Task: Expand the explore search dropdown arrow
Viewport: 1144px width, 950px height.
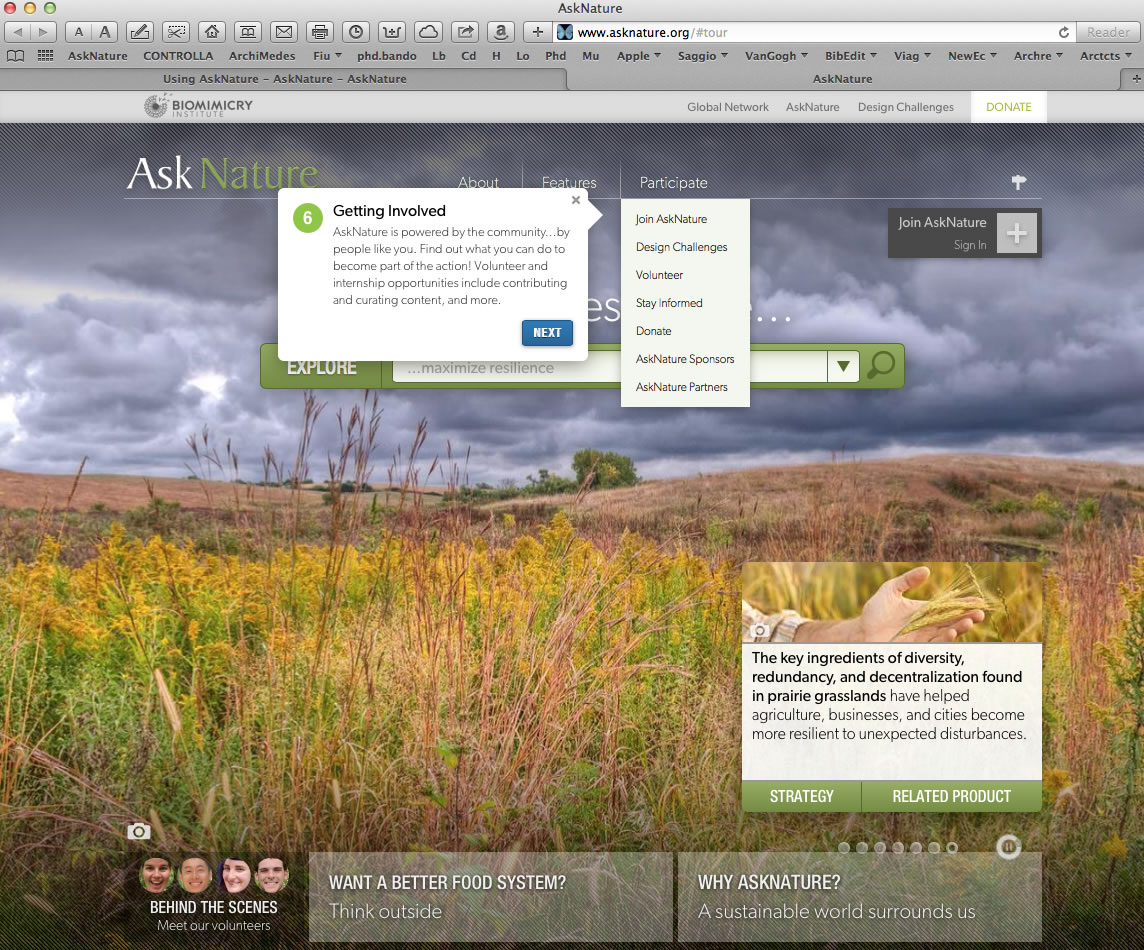Action: point(843,367)
